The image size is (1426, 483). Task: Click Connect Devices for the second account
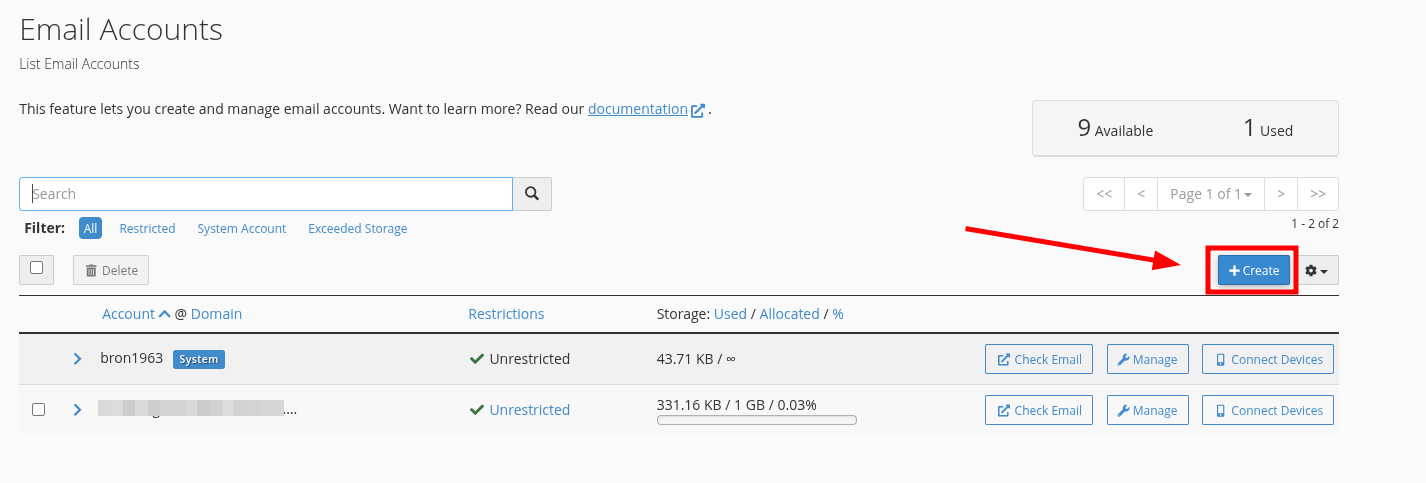tap(1268, 410)
